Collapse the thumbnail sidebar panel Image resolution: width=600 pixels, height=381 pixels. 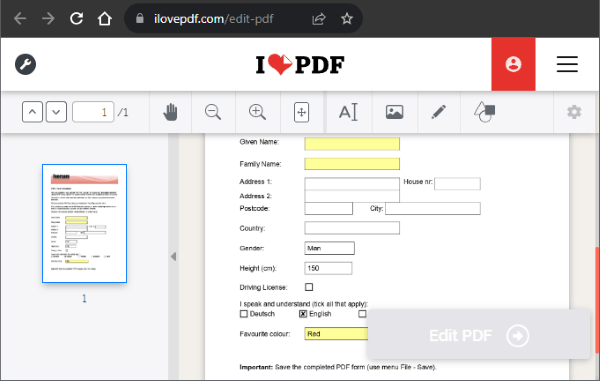(174, 256)
